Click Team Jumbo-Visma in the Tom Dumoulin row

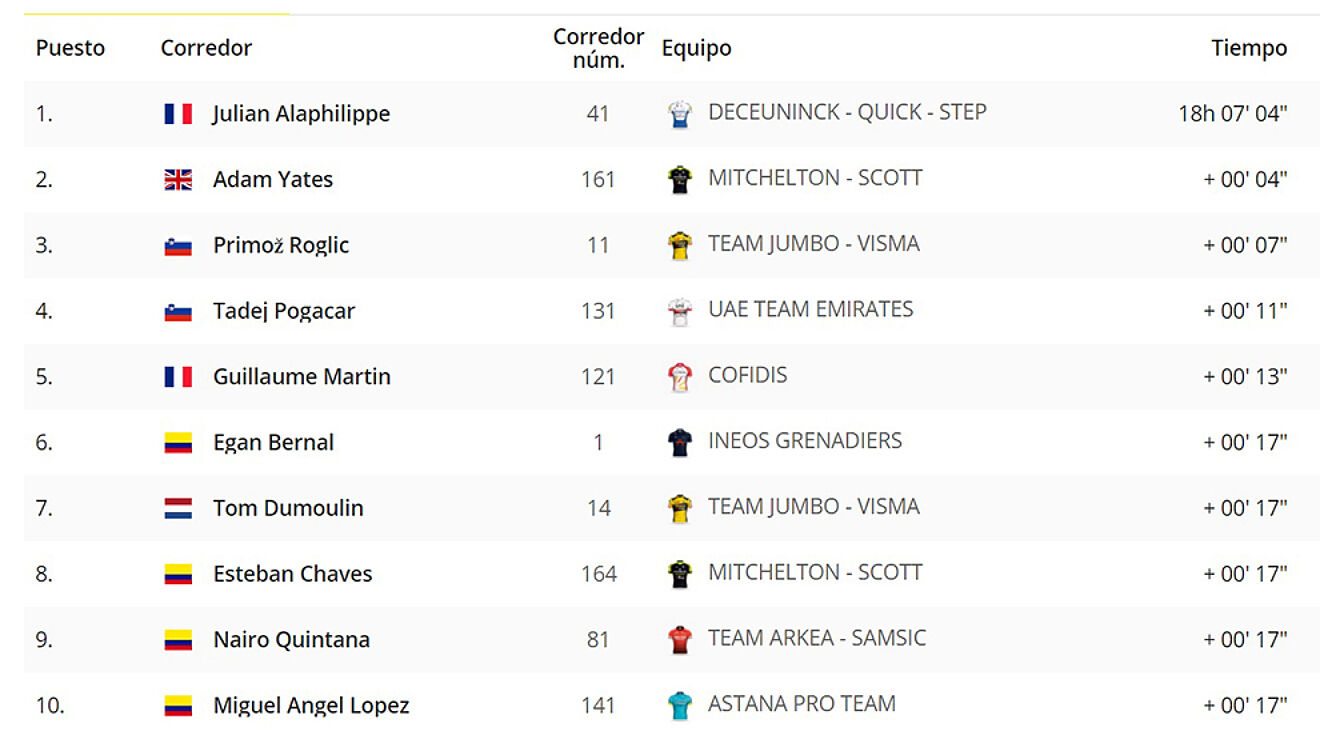[x=813, y=507]
